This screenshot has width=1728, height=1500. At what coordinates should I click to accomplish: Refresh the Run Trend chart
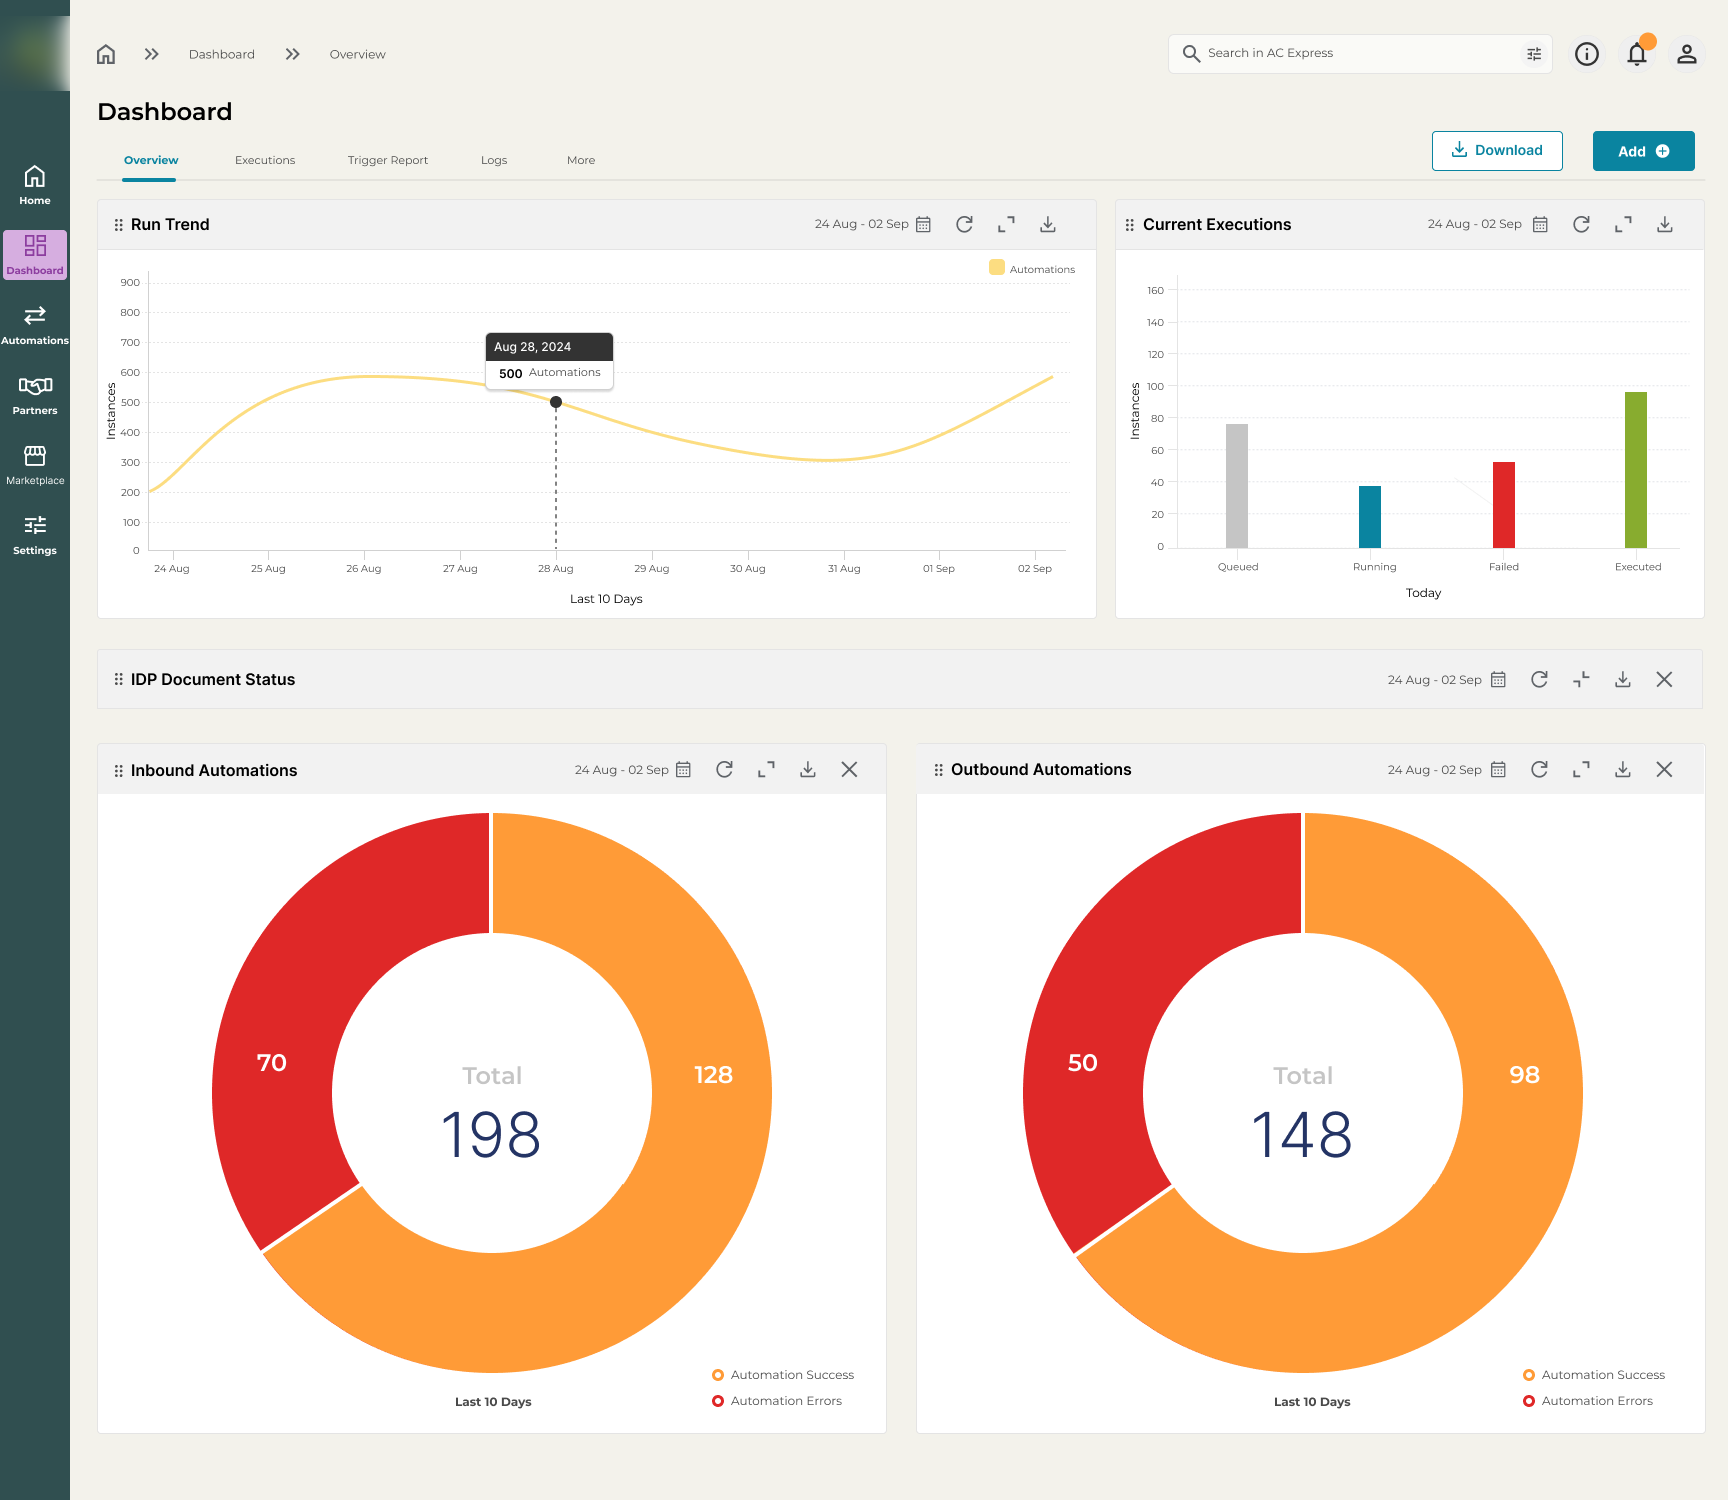[x=964, y=224]
